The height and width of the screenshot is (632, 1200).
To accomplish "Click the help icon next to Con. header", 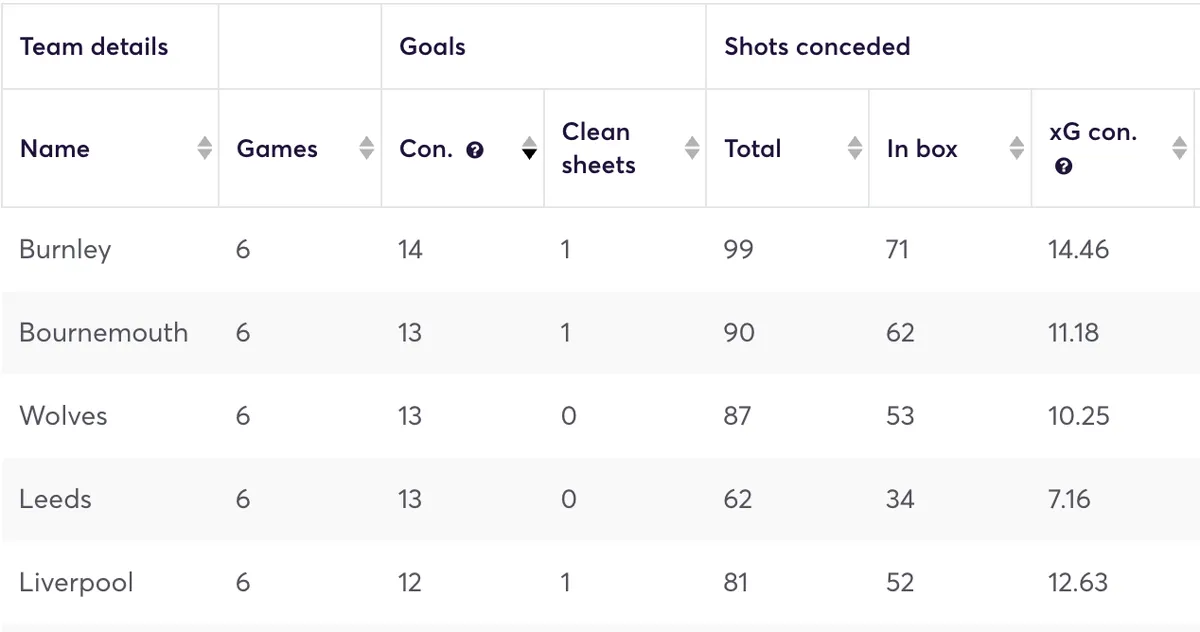I will [x=475, y=149].
